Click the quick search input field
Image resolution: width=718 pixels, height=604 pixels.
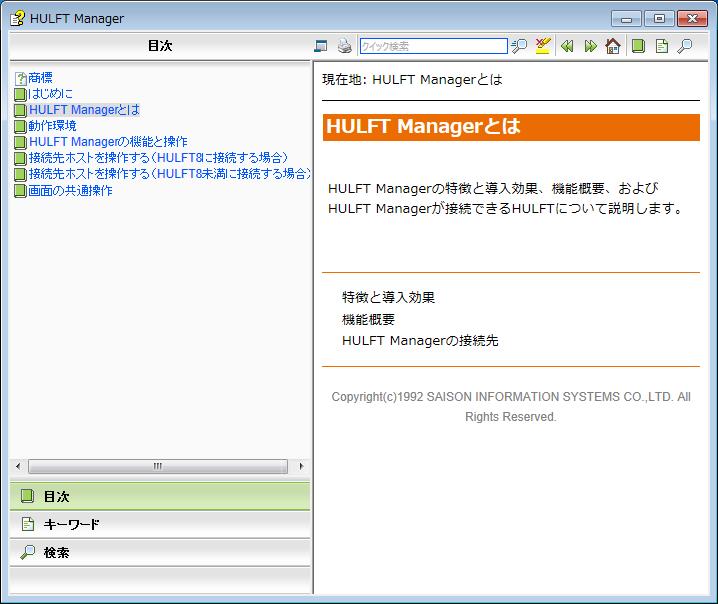point(433,46)
